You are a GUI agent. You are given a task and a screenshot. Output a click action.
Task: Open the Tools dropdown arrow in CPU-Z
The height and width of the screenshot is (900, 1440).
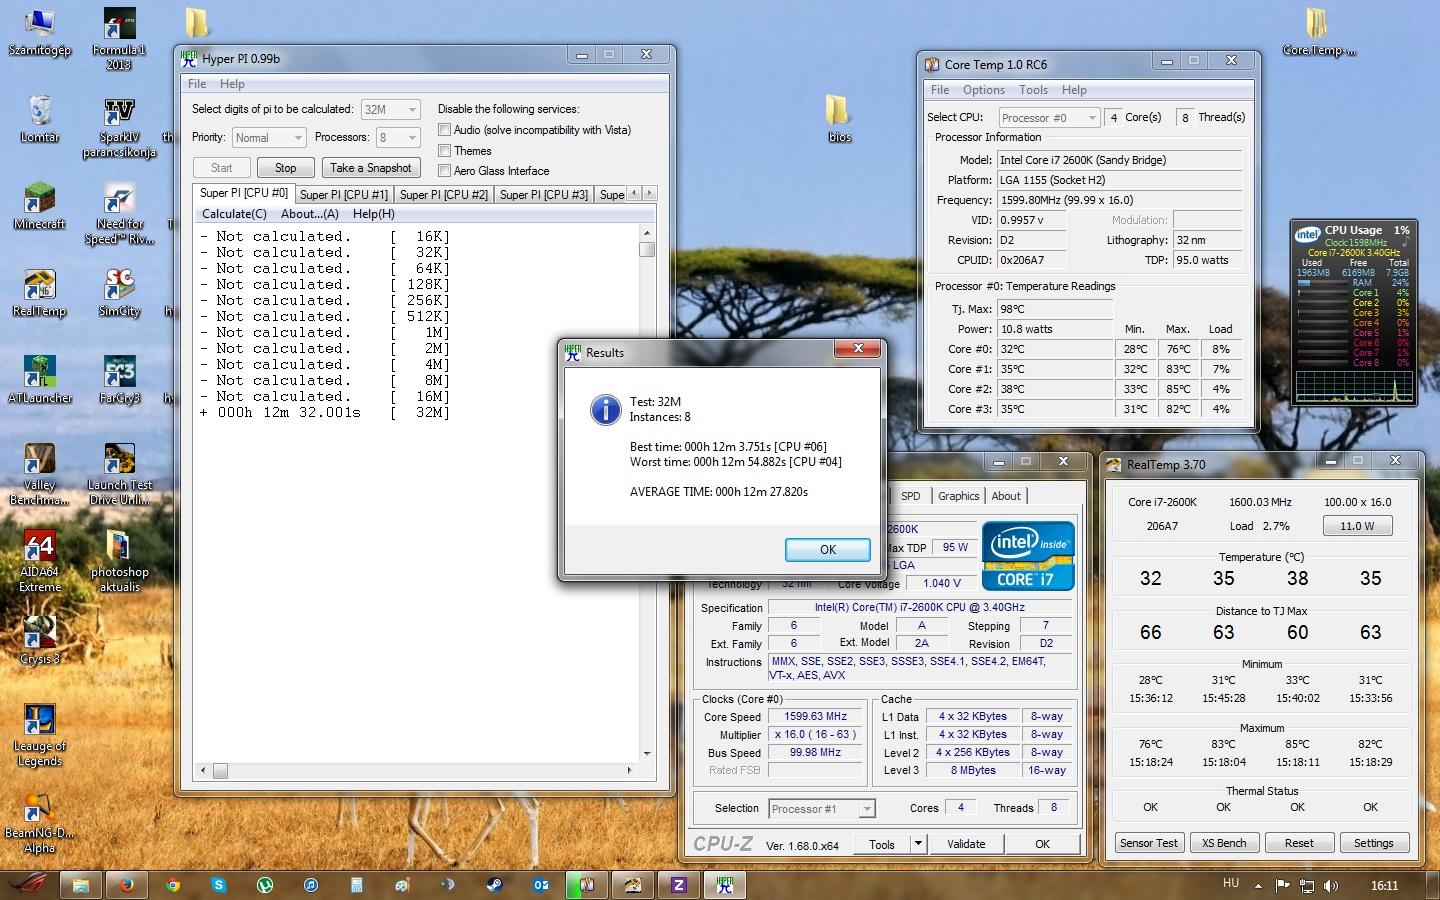[917, 844]
